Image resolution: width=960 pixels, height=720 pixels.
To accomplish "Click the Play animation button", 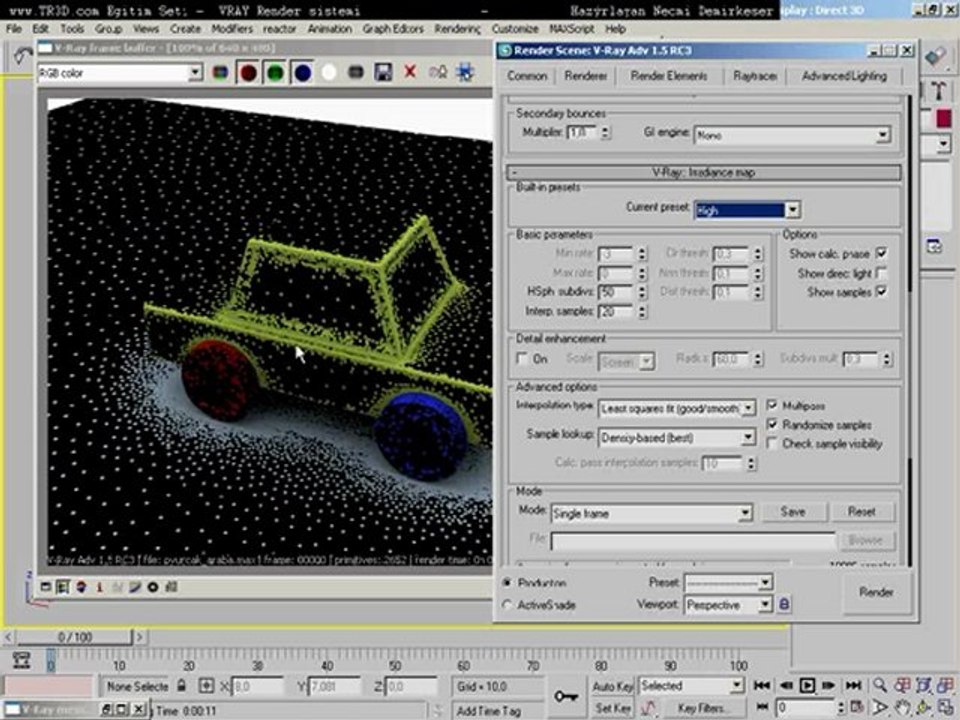I will pyautogui.click(x=808, y=685).
